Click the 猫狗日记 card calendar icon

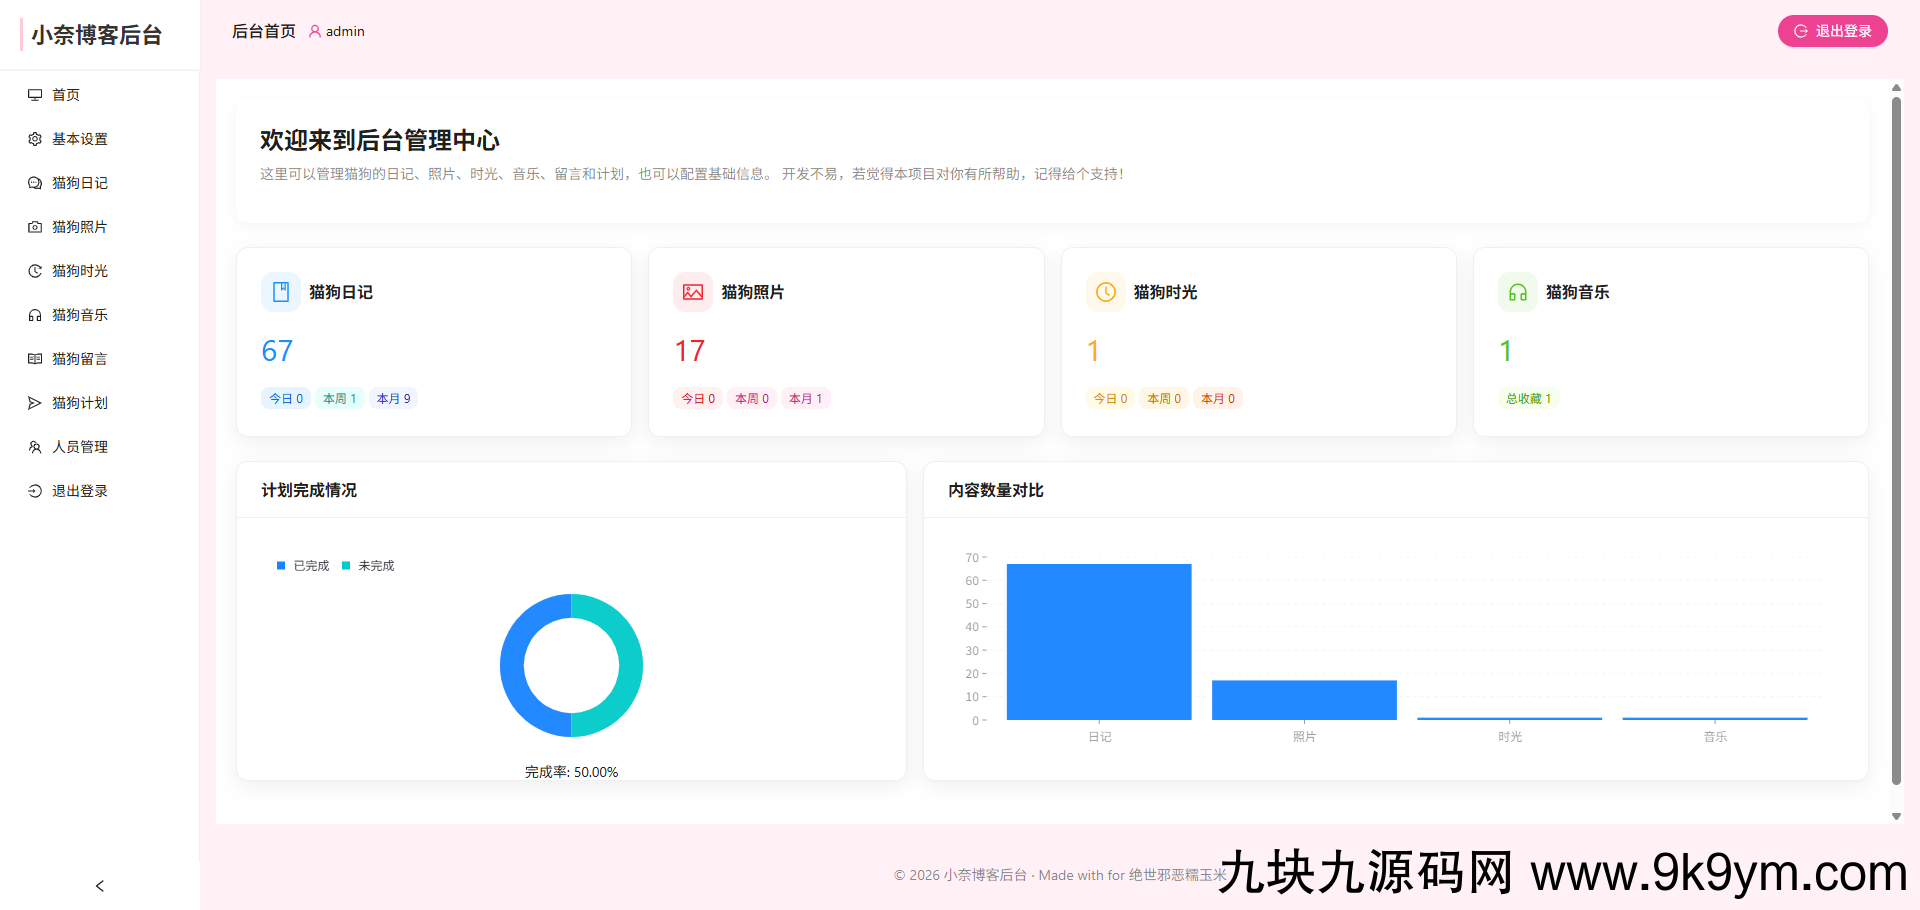click(281, 291)
